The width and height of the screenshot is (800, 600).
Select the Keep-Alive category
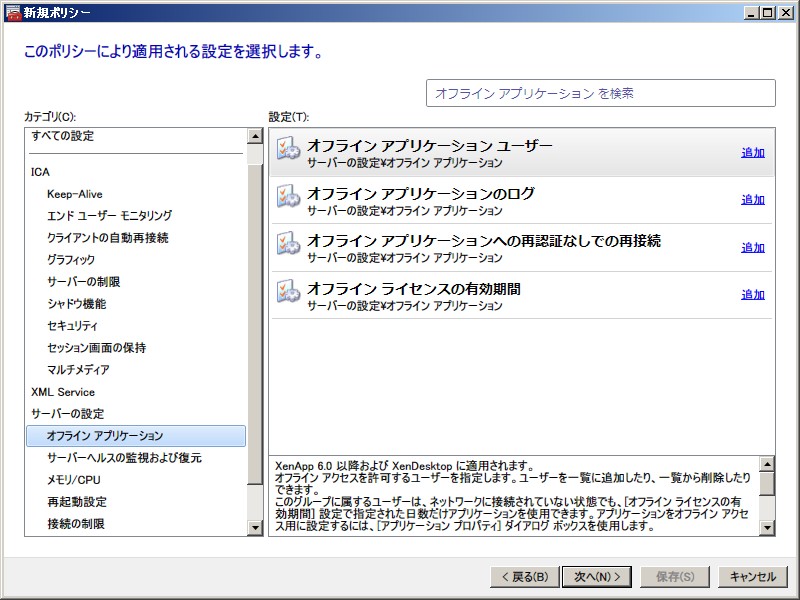[x=74, y=194]
